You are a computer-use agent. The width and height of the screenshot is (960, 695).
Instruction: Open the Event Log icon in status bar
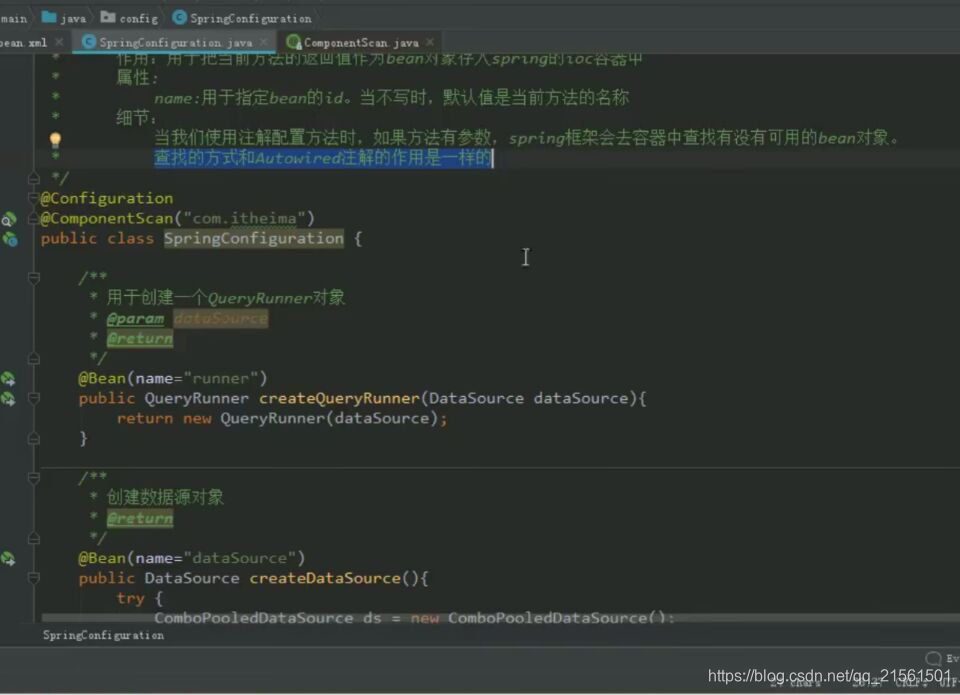point(932,659)
